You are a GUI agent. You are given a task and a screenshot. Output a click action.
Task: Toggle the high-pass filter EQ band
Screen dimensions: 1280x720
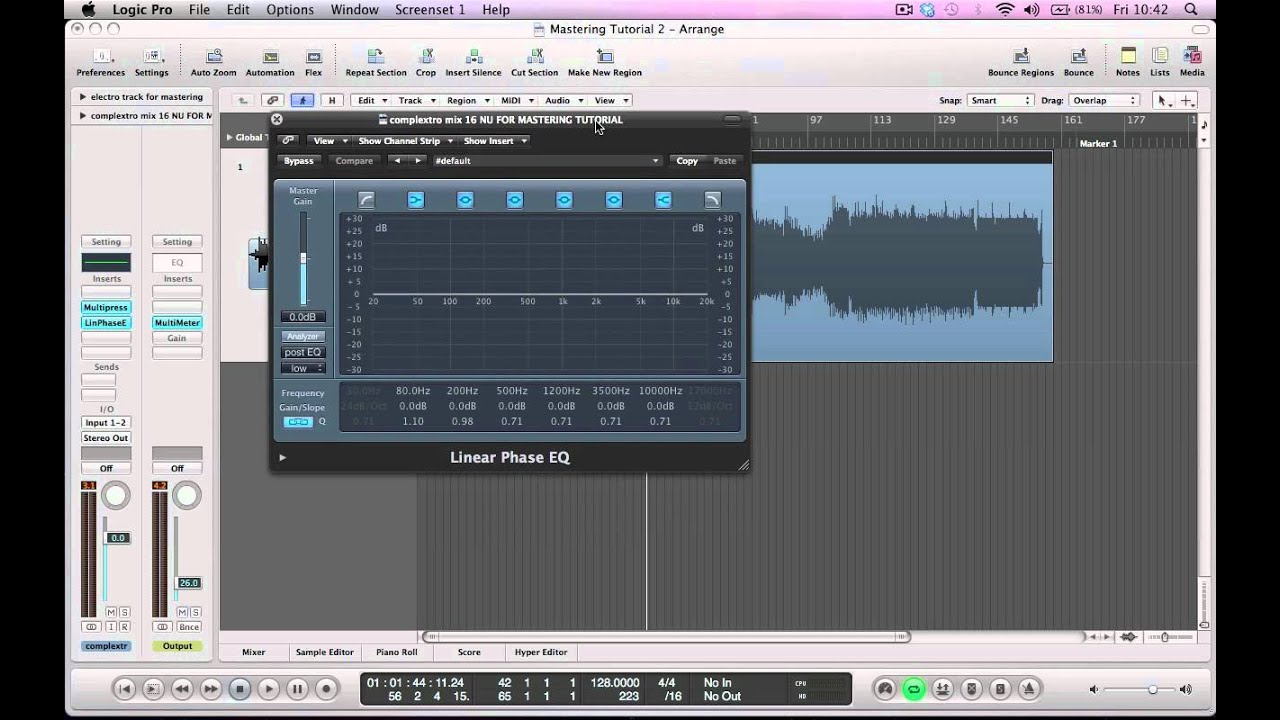click(366, 200)
